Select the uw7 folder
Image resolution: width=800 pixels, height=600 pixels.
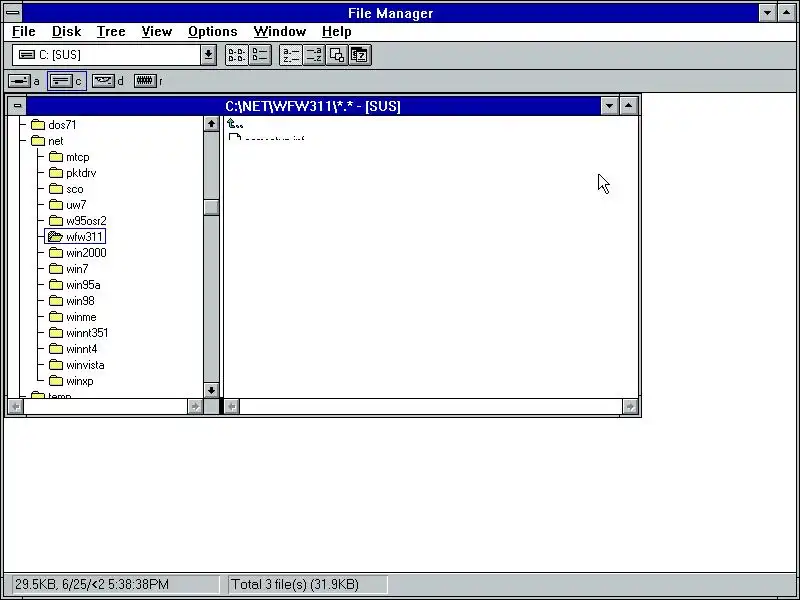(68, 205)
